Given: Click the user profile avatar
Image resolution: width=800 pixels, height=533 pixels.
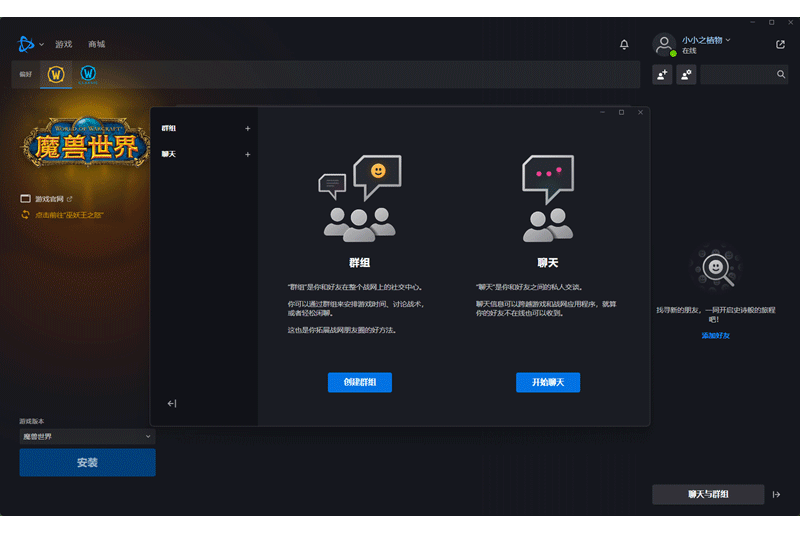Looking at the screenshot, I should pos(664,44).
